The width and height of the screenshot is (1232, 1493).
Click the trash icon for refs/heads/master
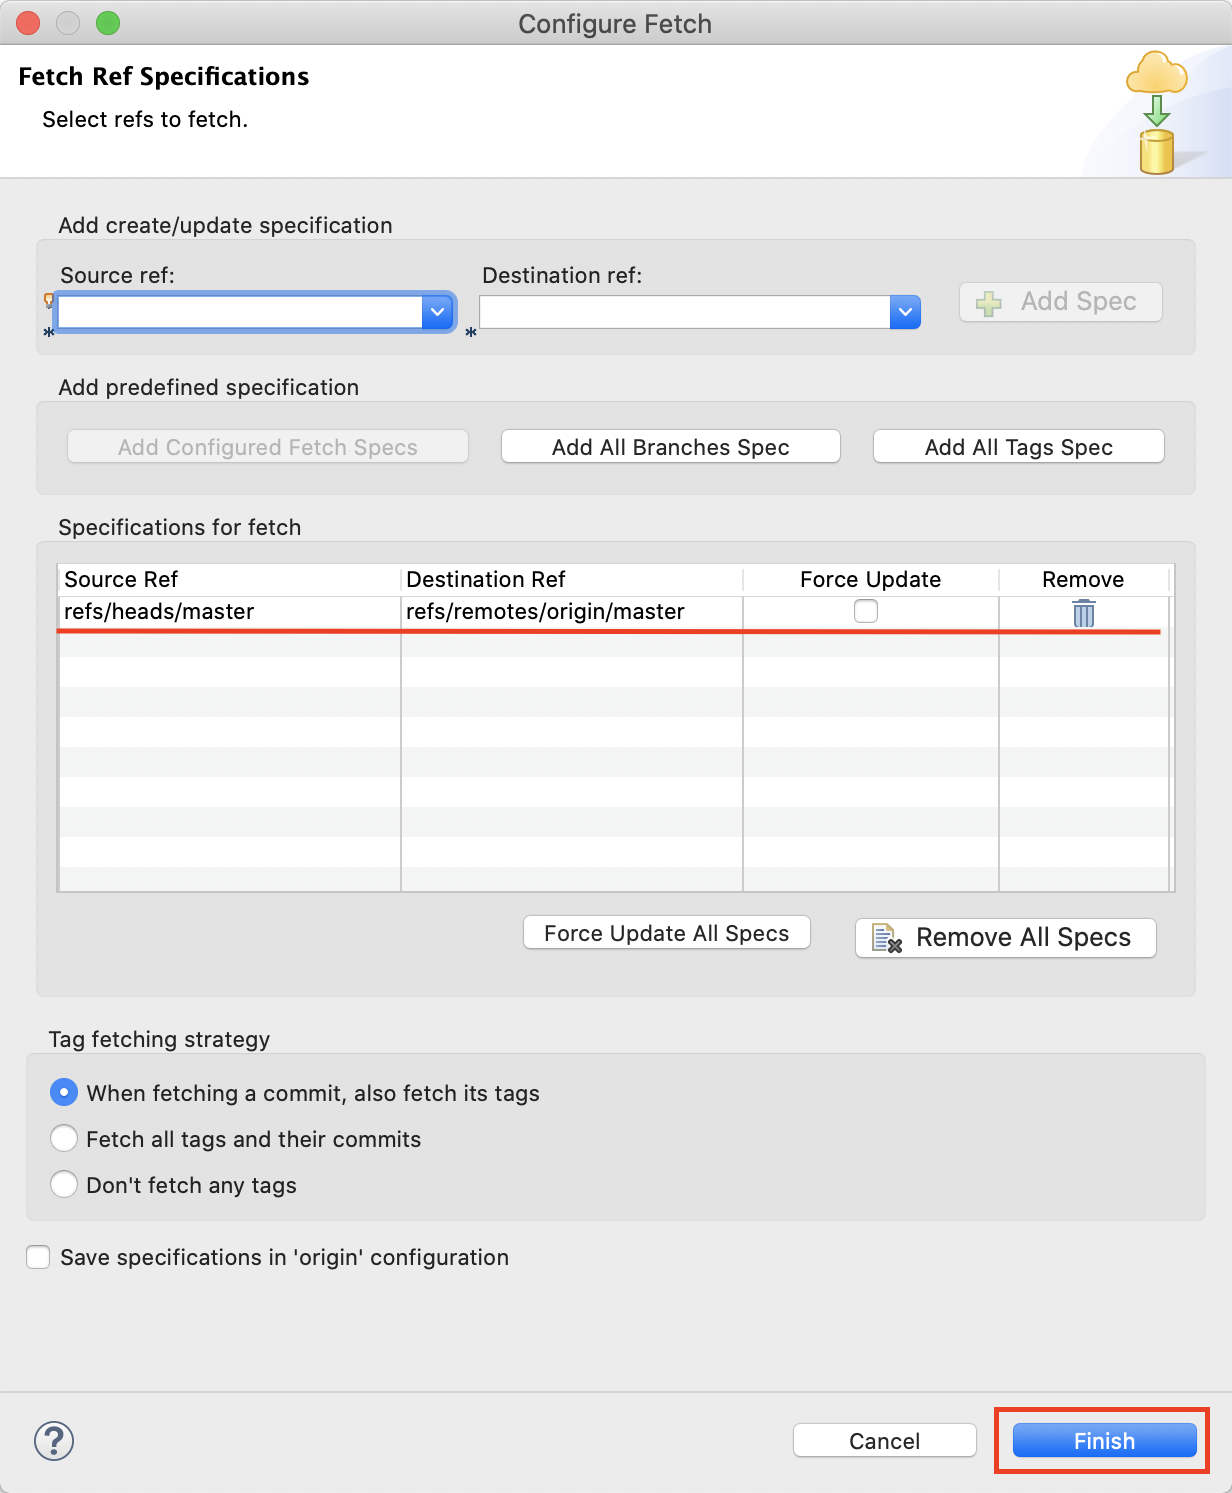click(x=1084, y=613)
